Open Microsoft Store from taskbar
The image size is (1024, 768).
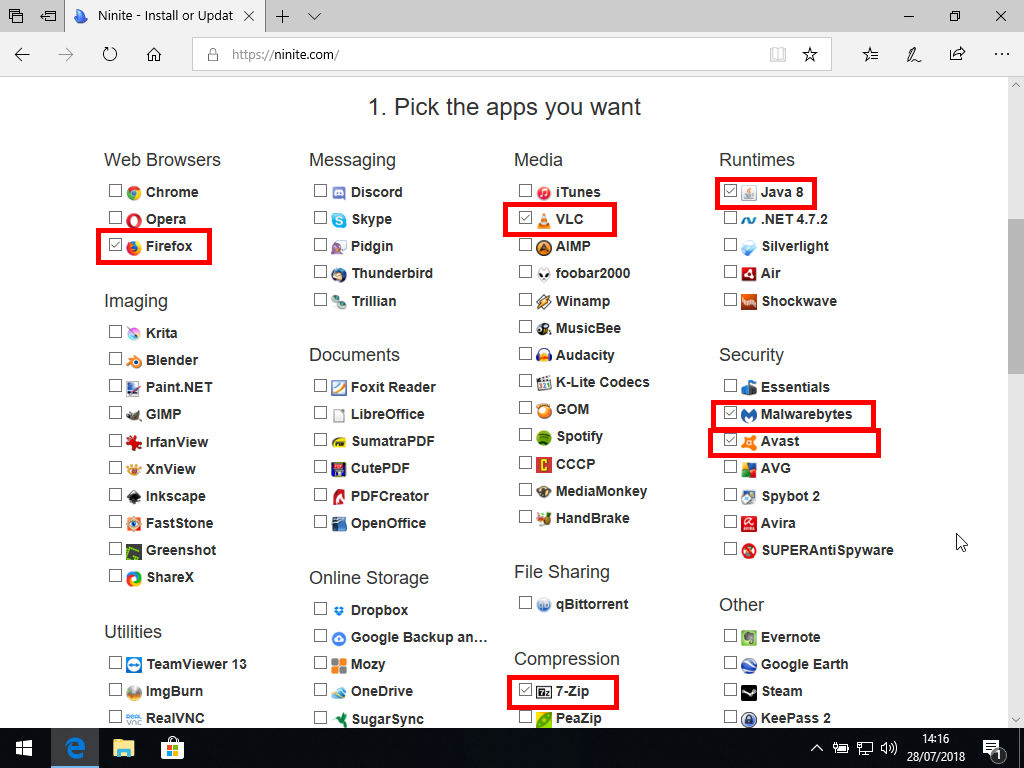click(172, 748)
